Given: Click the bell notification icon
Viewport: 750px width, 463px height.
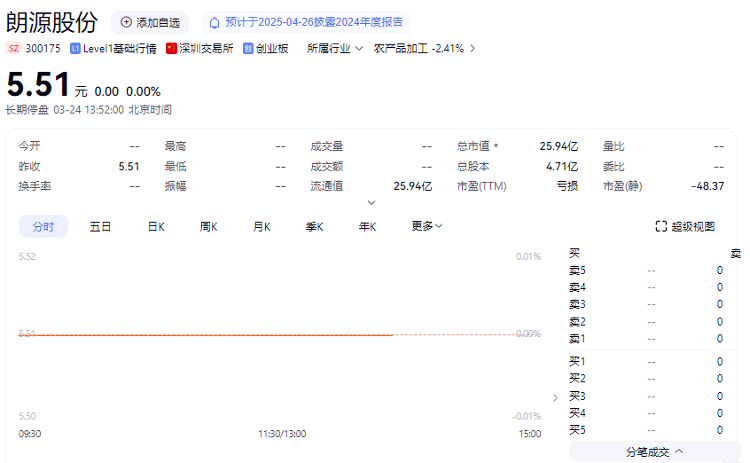Looking at the screenshot, I should [215, 22].
